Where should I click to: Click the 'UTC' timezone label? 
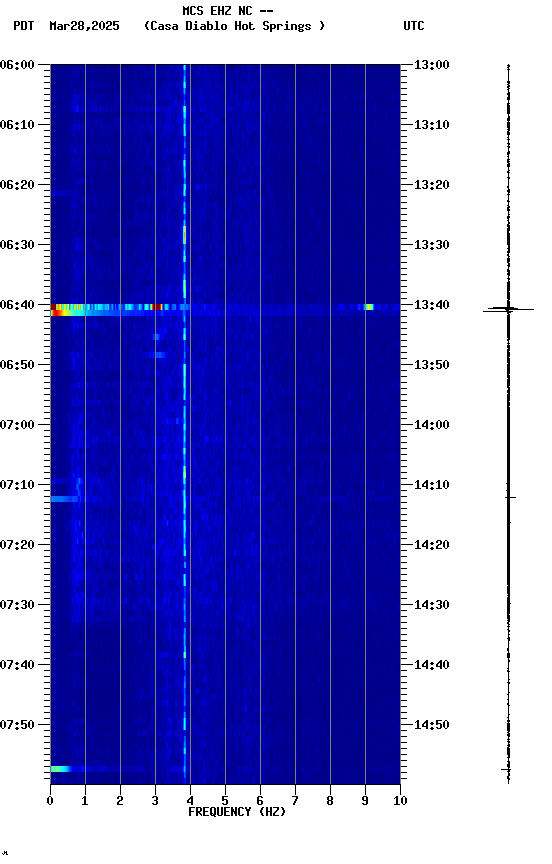coord(414,26)
